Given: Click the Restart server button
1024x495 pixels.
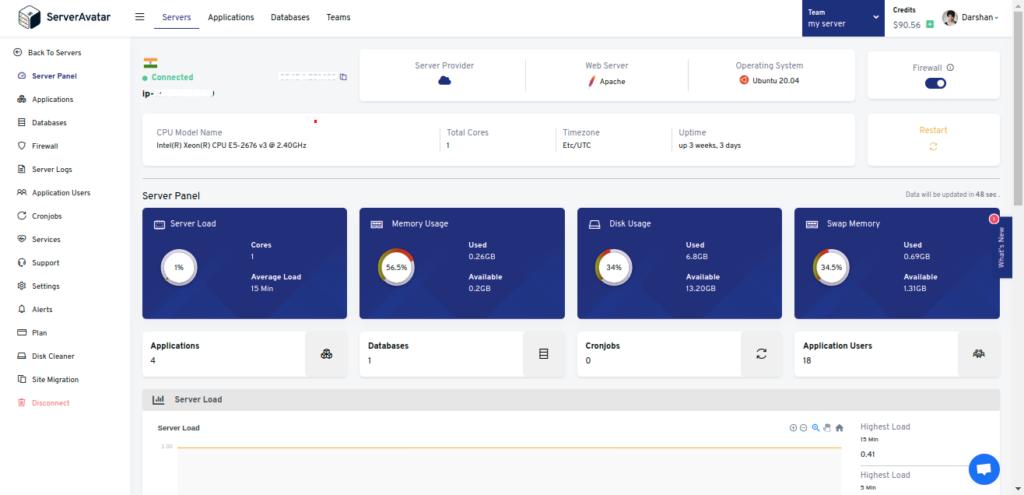Looking at the screenshot, I should coord(933,139).
